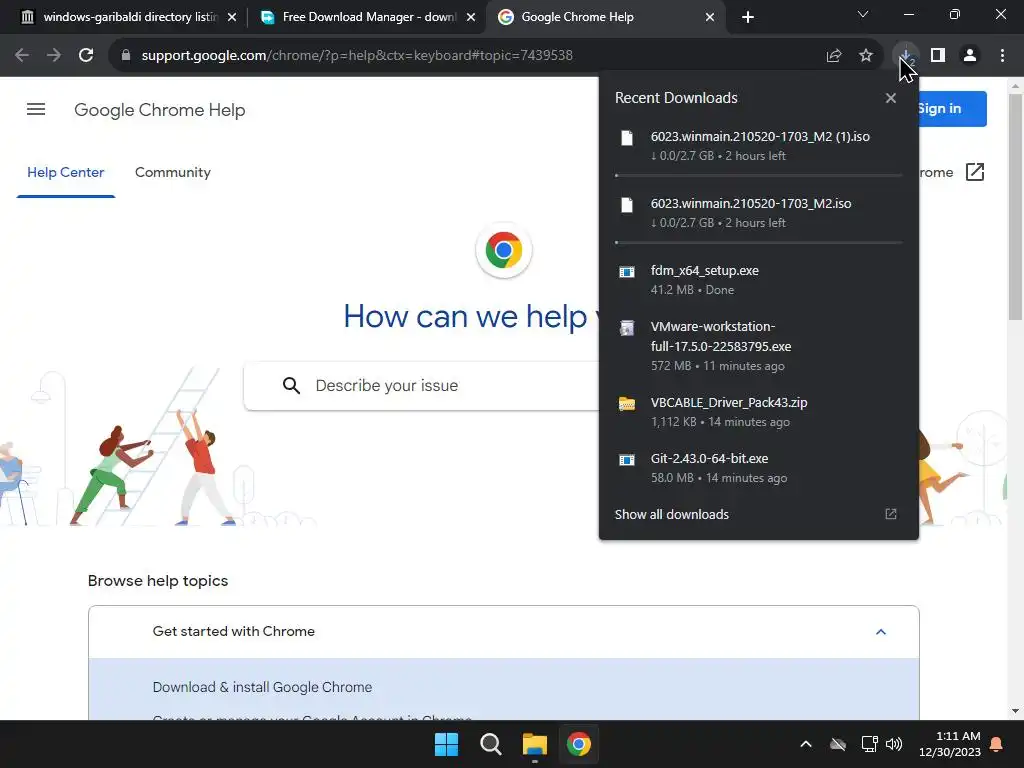
Task: Click Chrome icon in the taskbar
Action: [x=579, y=744]
